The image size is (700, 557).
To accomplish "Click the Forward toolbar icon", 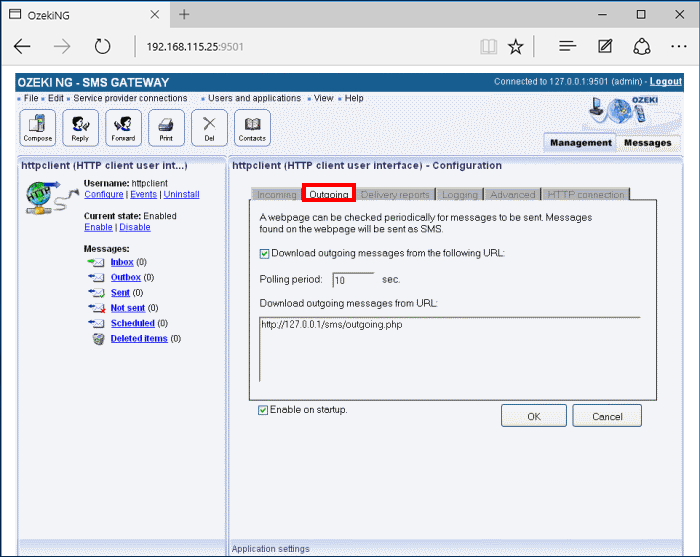I will pos(123,127).
